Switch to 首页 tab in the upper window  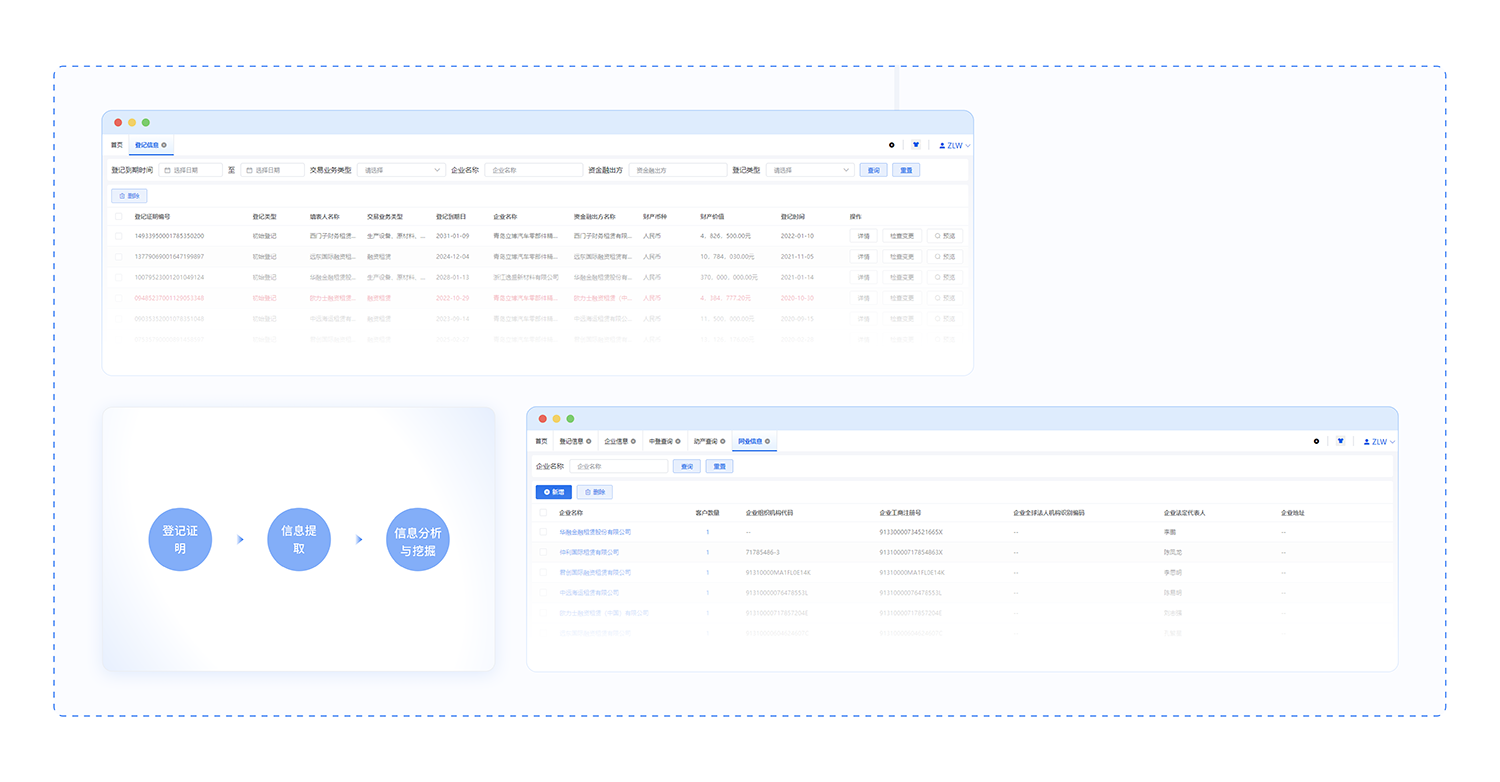(117, 145)
